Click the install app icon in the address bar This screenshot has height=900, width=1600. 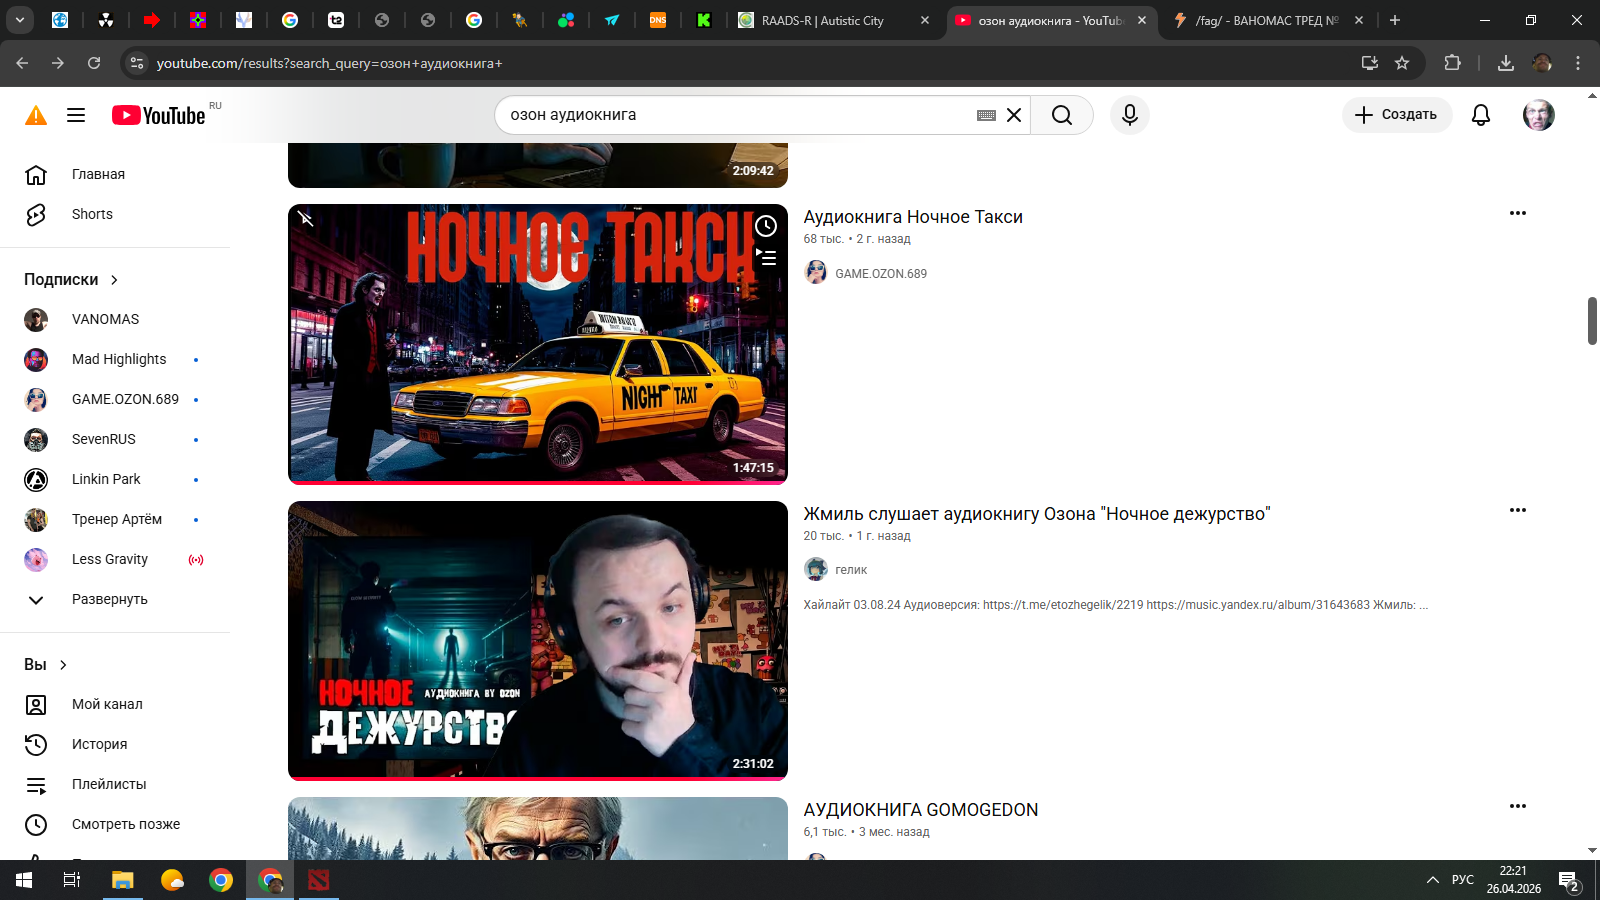1370,63
